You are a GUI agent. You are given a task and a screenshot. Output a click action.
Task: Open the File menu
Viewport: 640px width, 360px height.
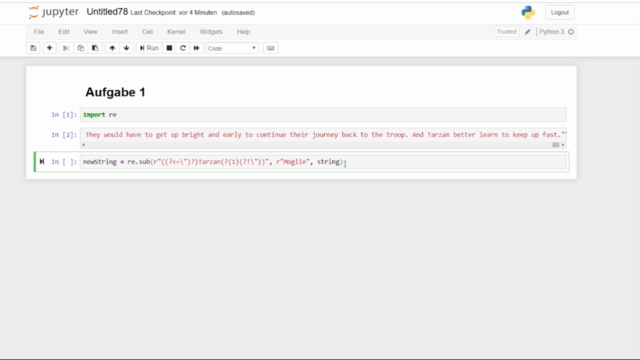[39, 32]
